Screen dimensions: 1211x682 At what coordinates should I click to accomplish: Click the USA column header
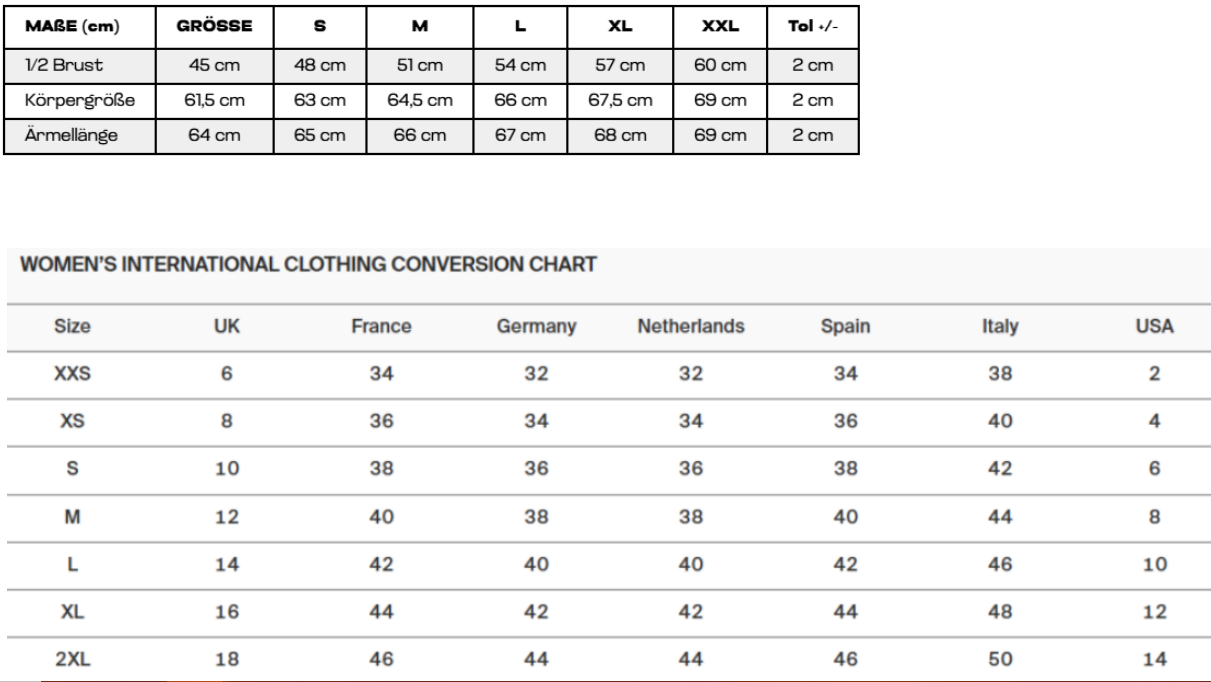coord(1154,325)
